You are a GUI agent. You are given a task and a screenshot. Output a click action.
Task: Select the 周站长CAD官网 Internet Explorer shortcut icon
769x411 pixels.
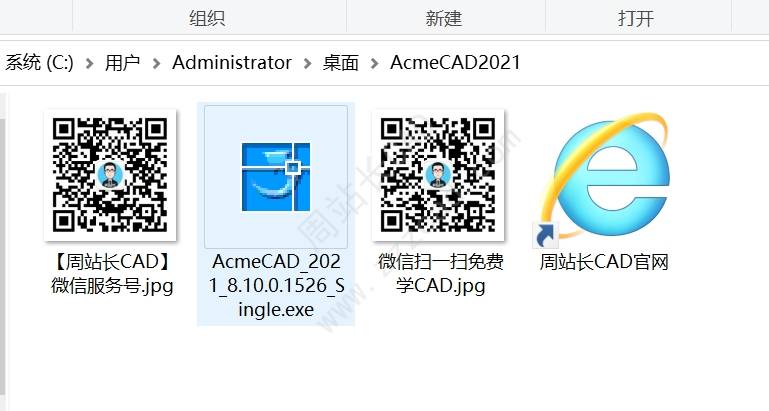pos(602,179)
